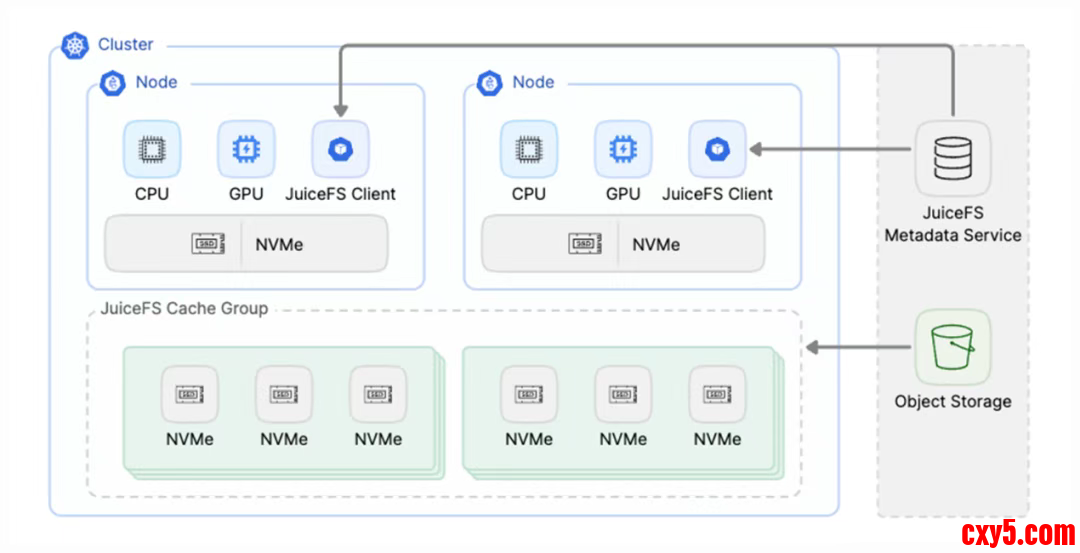Image resolution: width=1080 pixels, height=553 pixels.
Task: Click the Kubernetes icon beside the Cluster label
Action: point(75,45)
